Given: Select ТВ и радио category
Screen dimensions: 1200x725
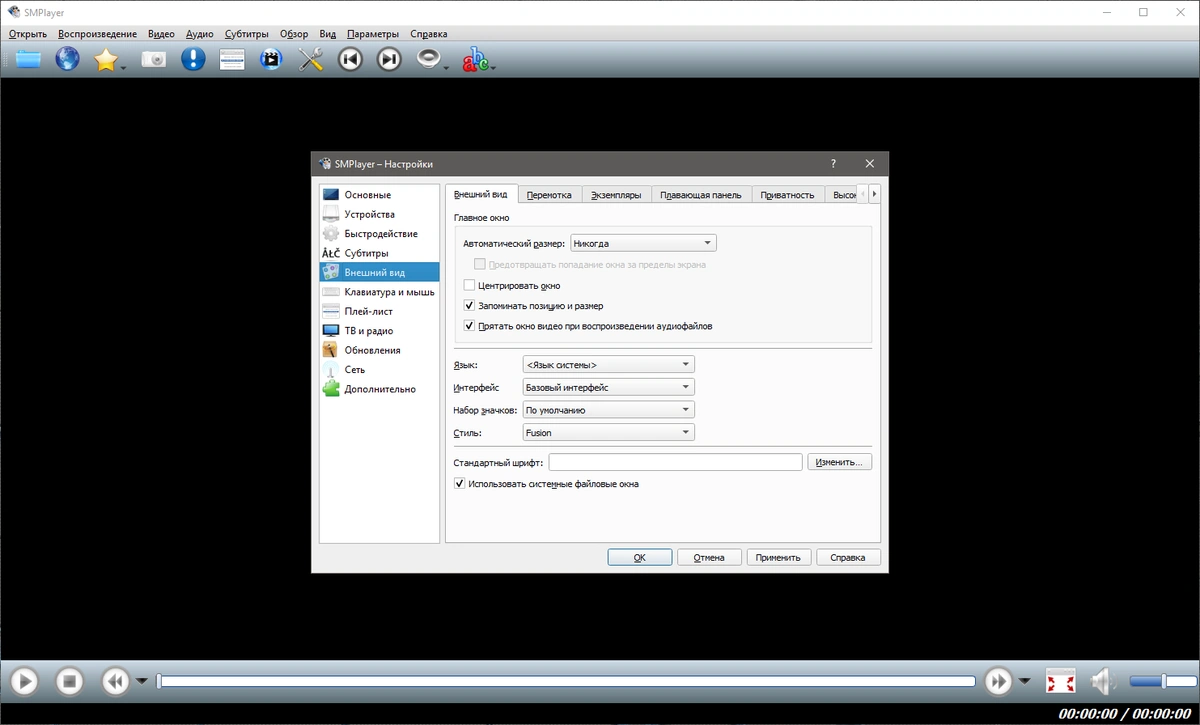Looking at the screenshot, I should point(379,330).
